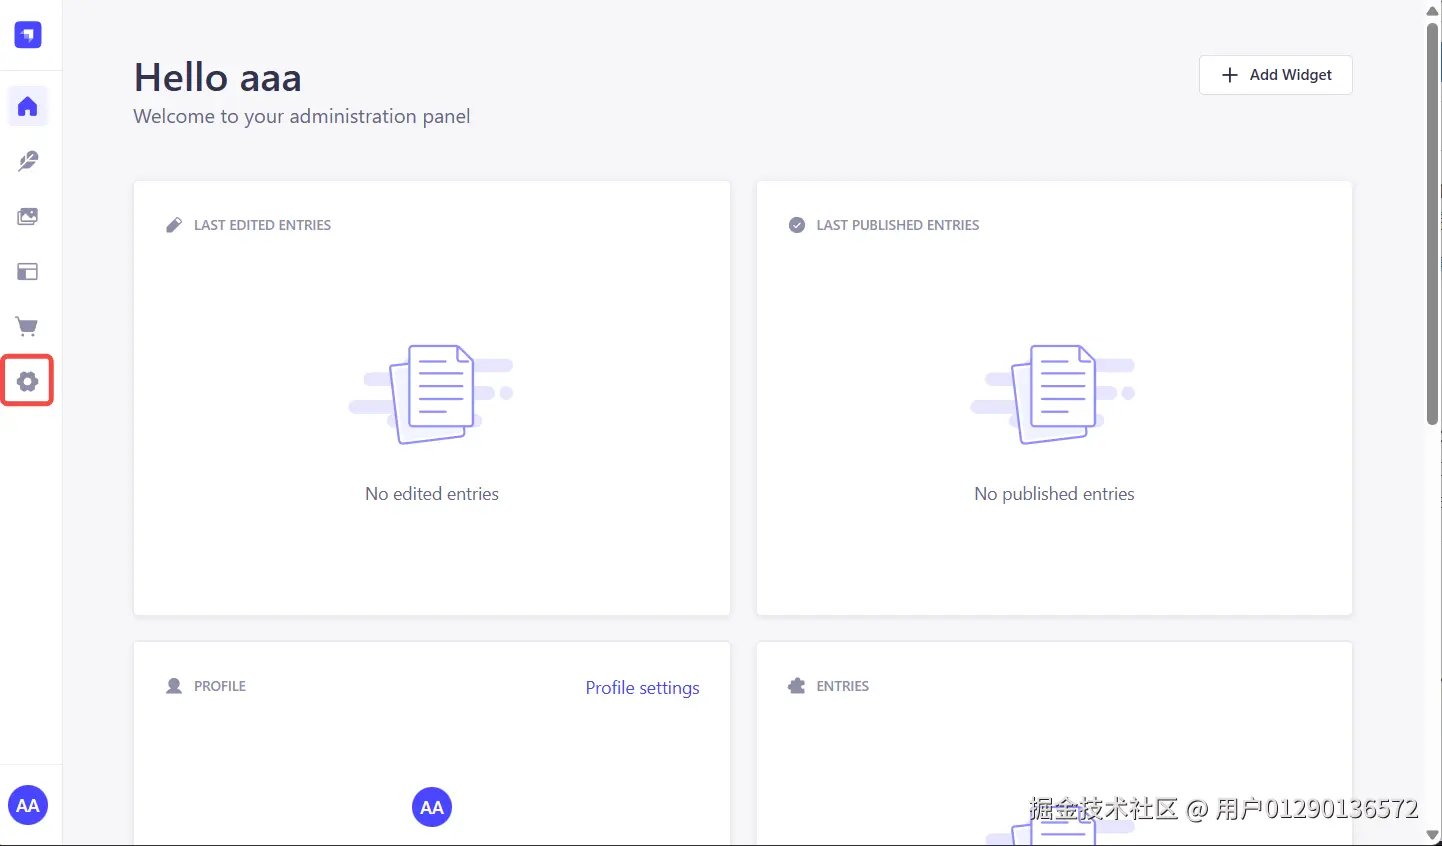Click the 'ENTRIES' widget heading
The image size is (1442, 846).
(843, 686)
